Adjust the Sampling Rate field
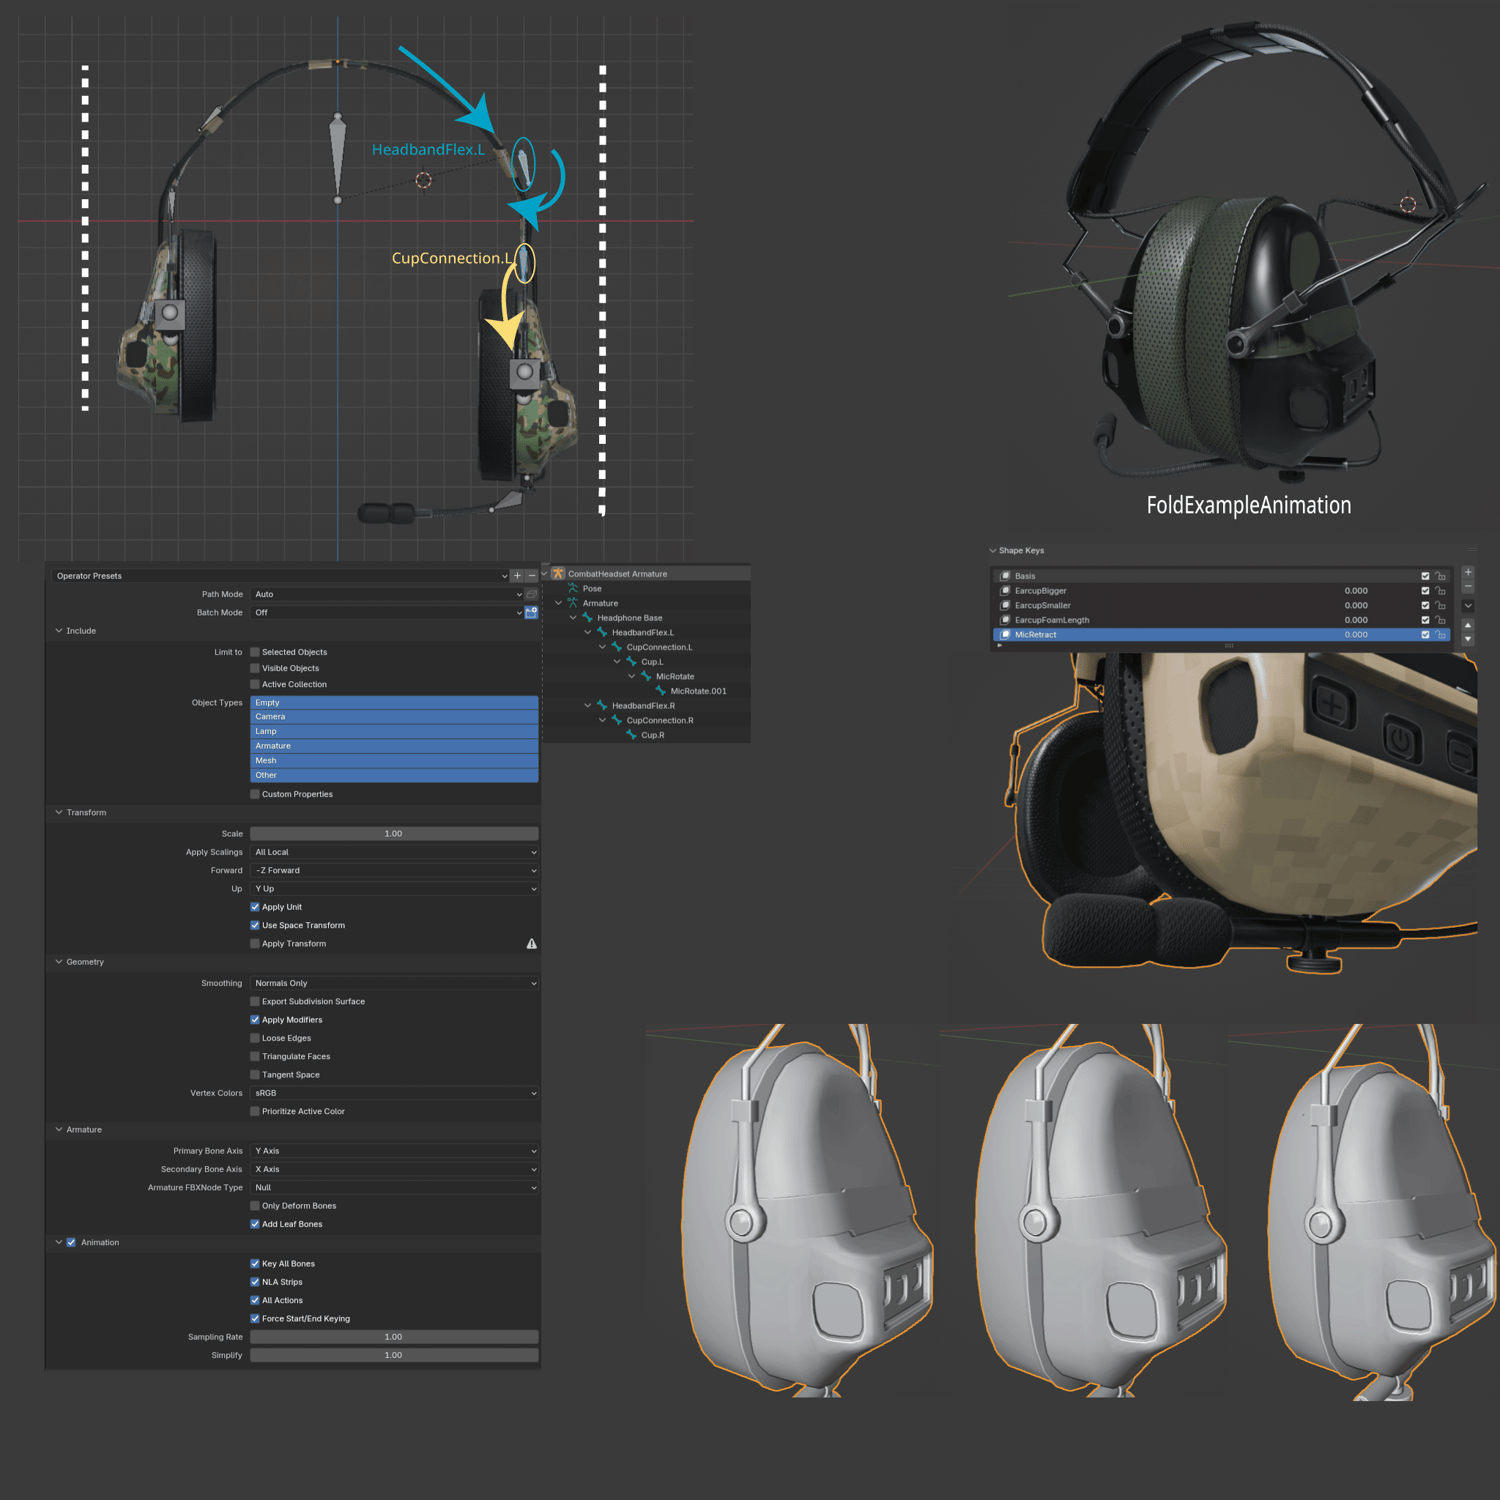Image resolution: width=1500 pixels, height=1500 pixels. click(x=394, y=1337)
